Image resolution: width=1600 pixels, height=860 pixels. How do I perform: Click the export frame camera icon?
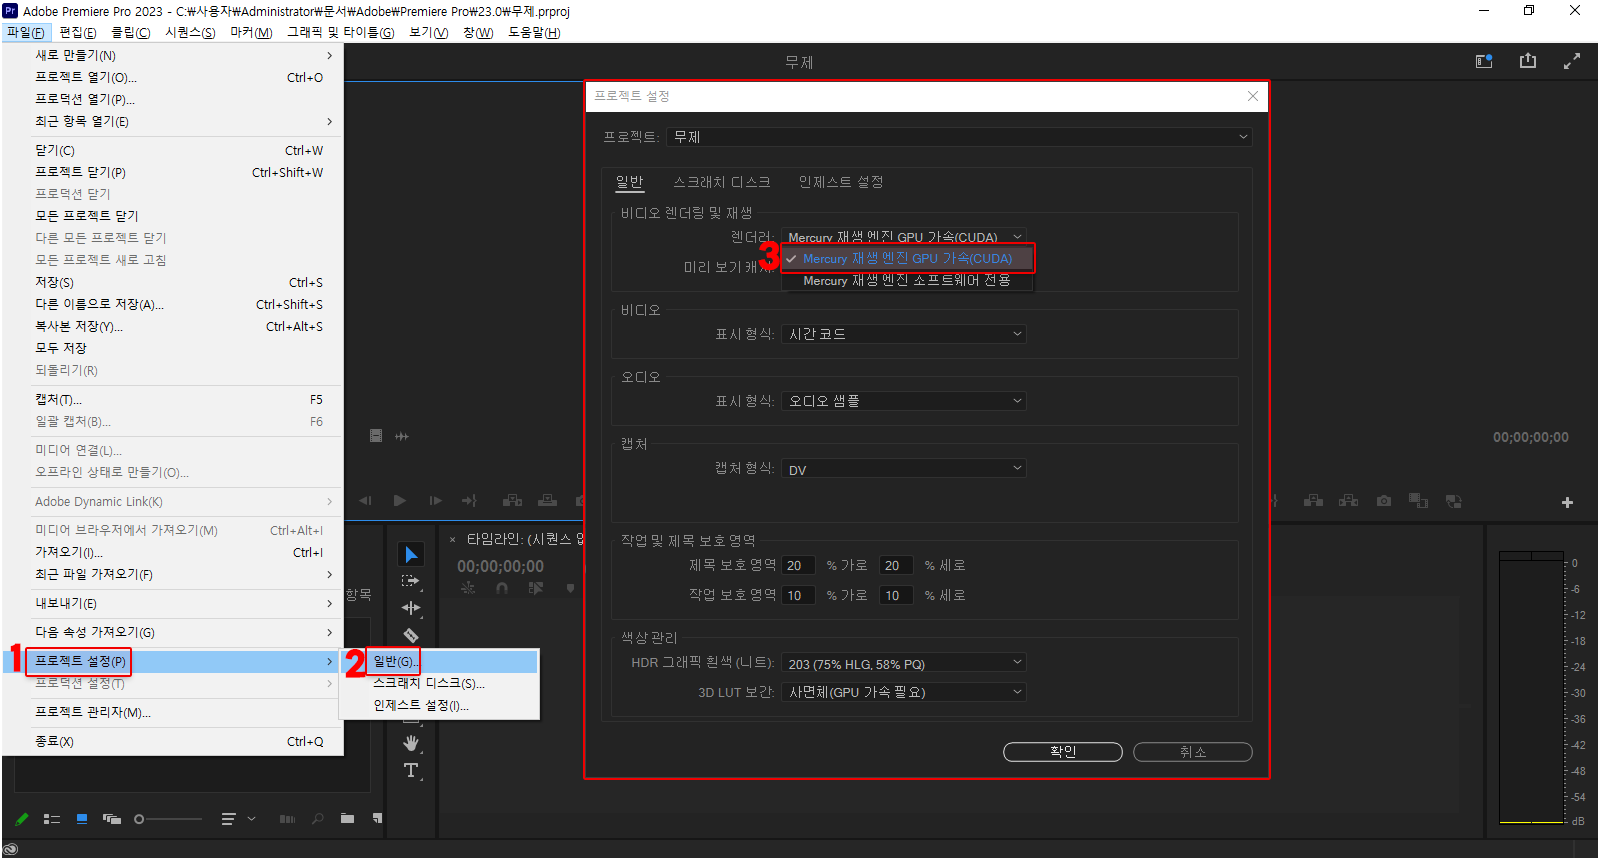pyautogui.click(x=1384, y=501)
